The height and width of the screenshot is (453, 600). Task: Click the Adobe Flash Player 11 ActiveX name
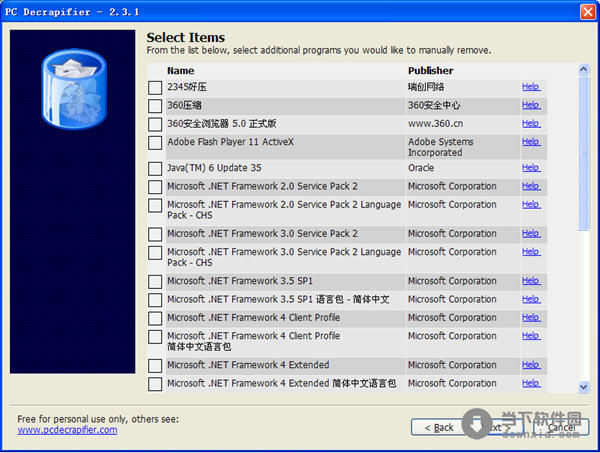[x=230, y=142]
